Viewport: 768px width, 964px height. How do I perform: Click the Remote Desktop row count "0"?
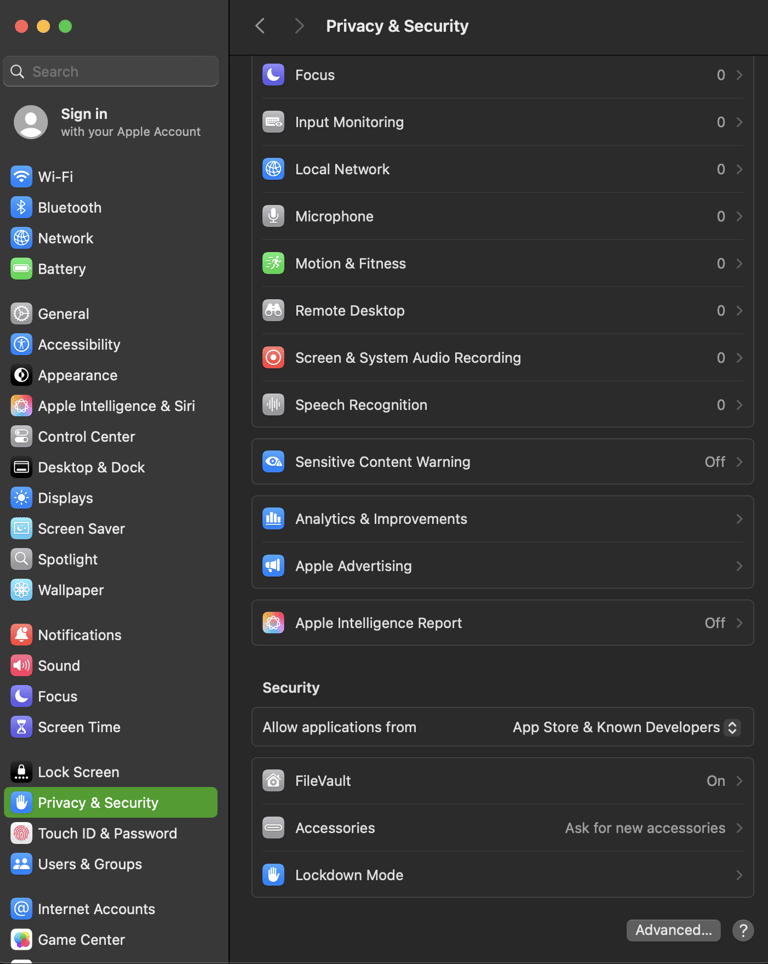point(721,310)
